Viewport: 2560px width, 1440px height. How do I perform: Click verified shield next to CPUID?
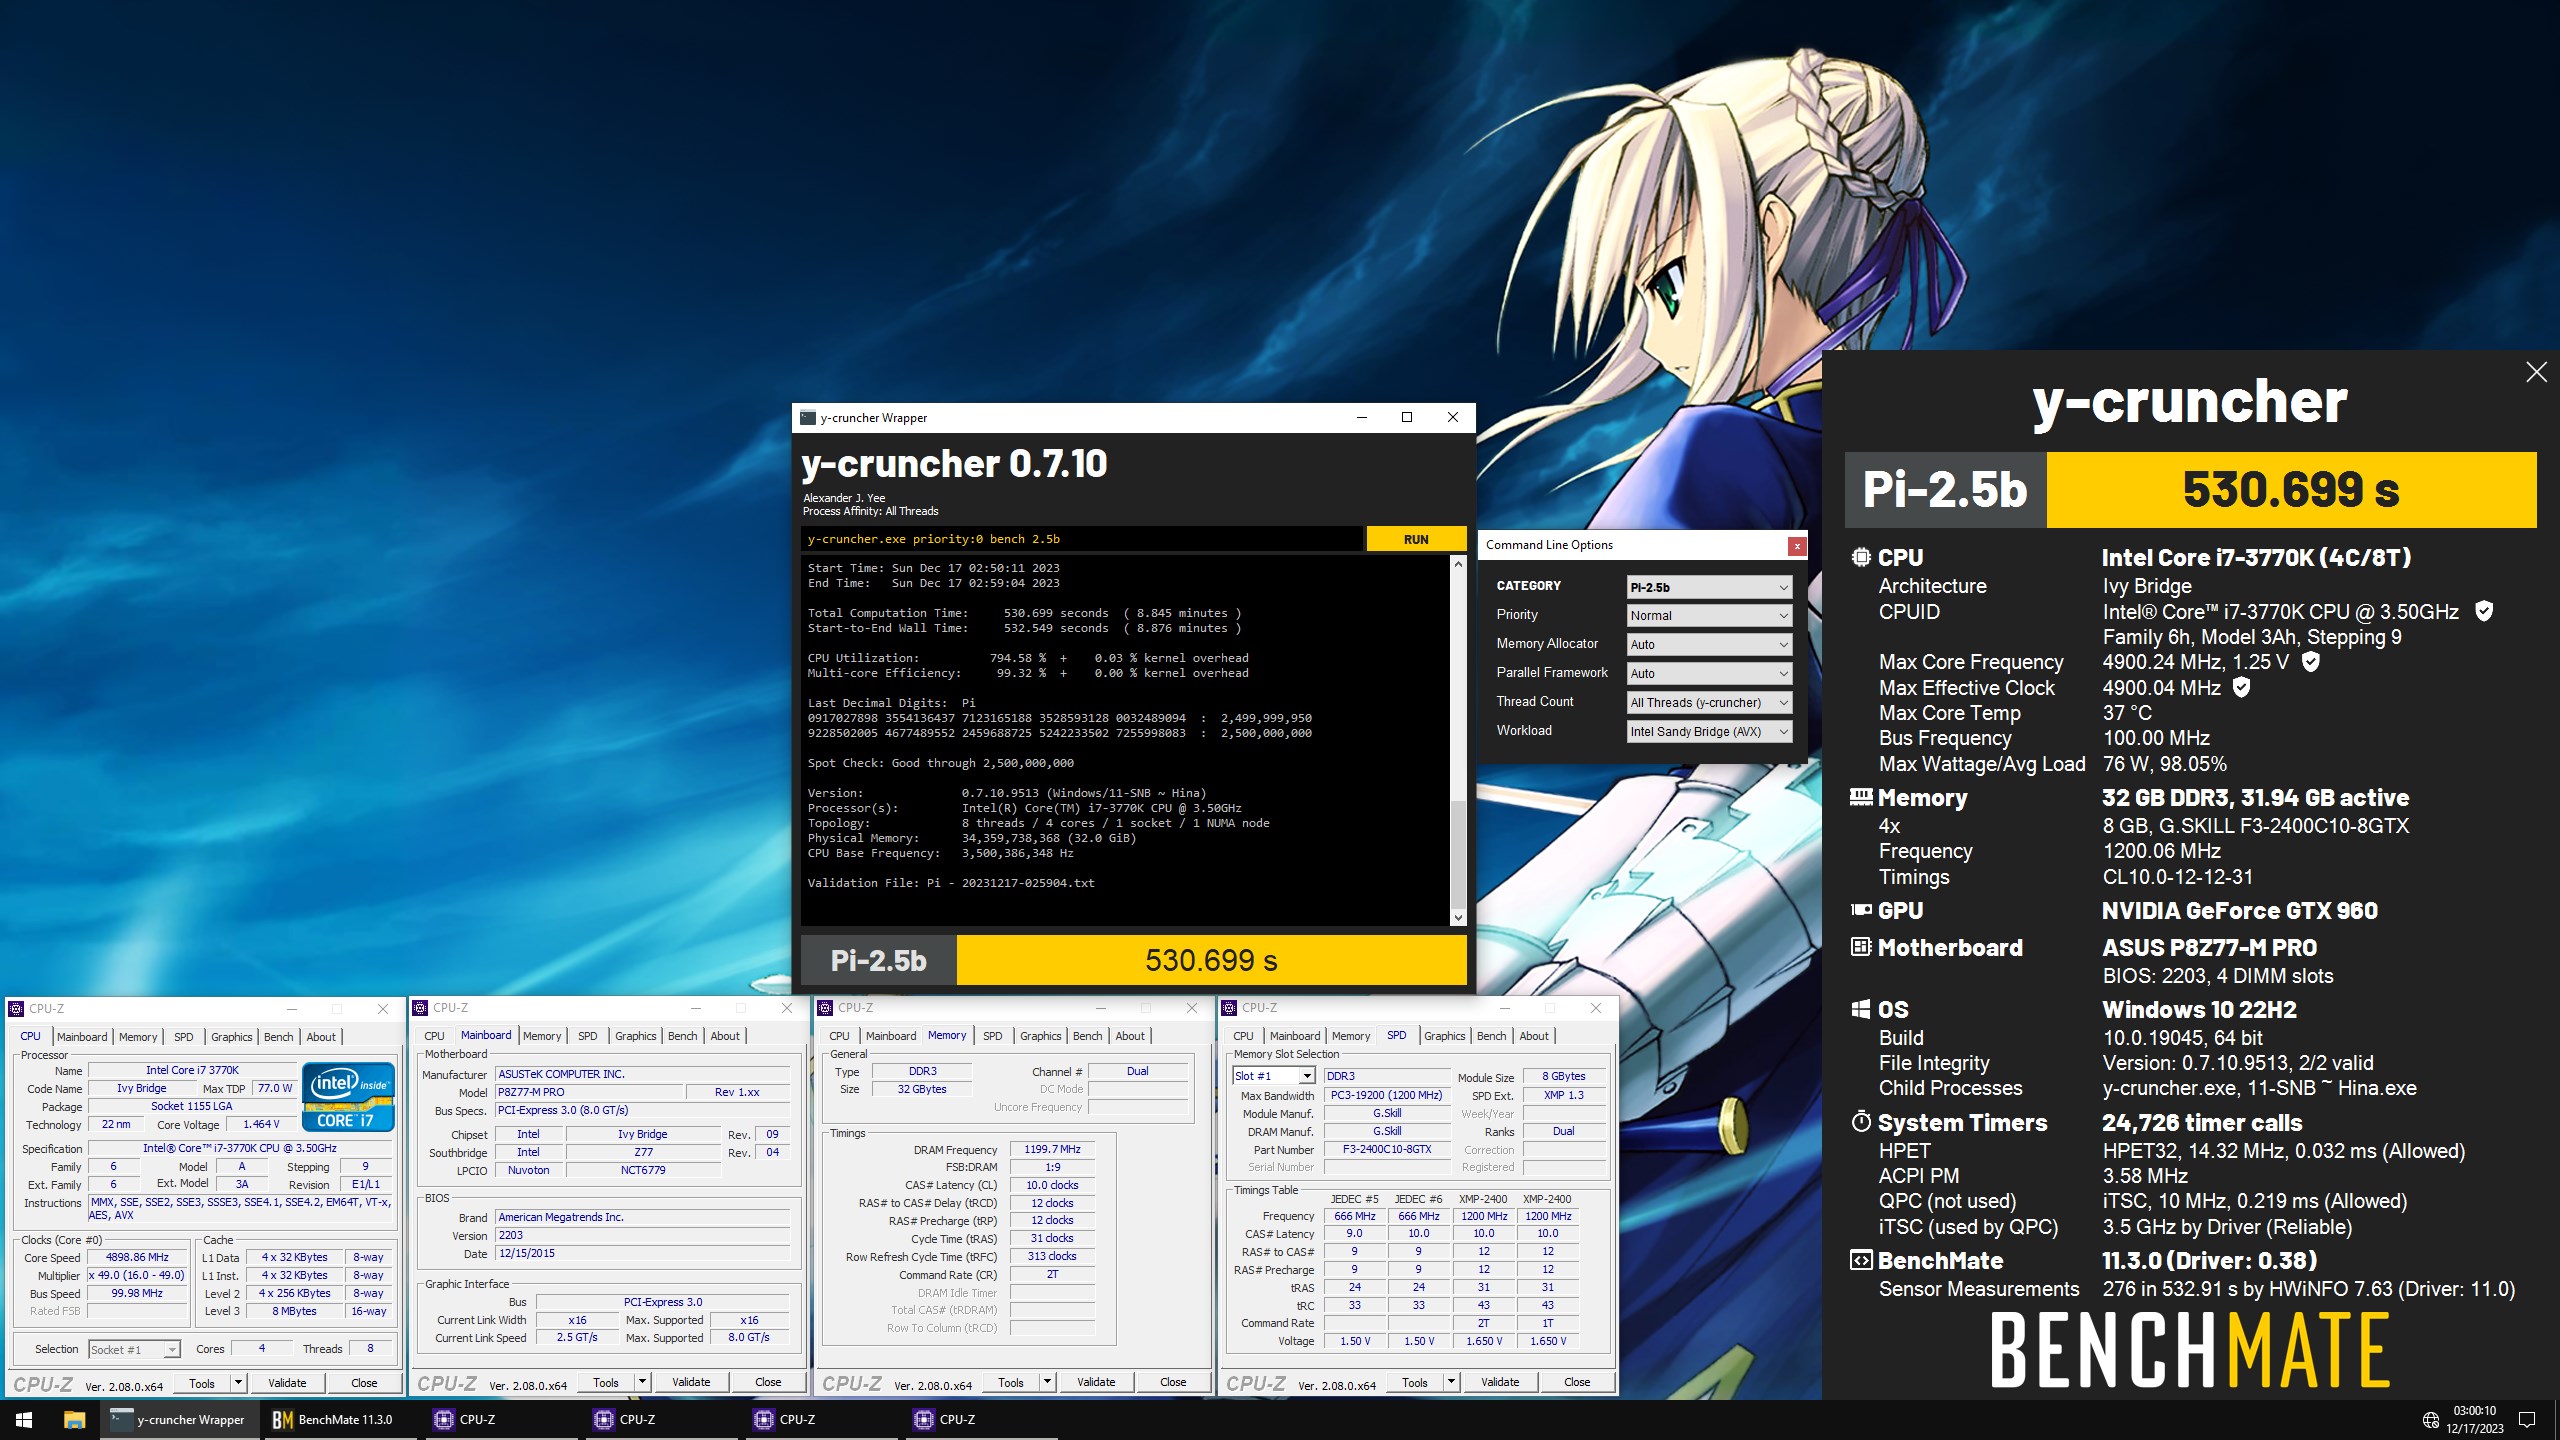pyautogui.click(x=2483, y=611)
